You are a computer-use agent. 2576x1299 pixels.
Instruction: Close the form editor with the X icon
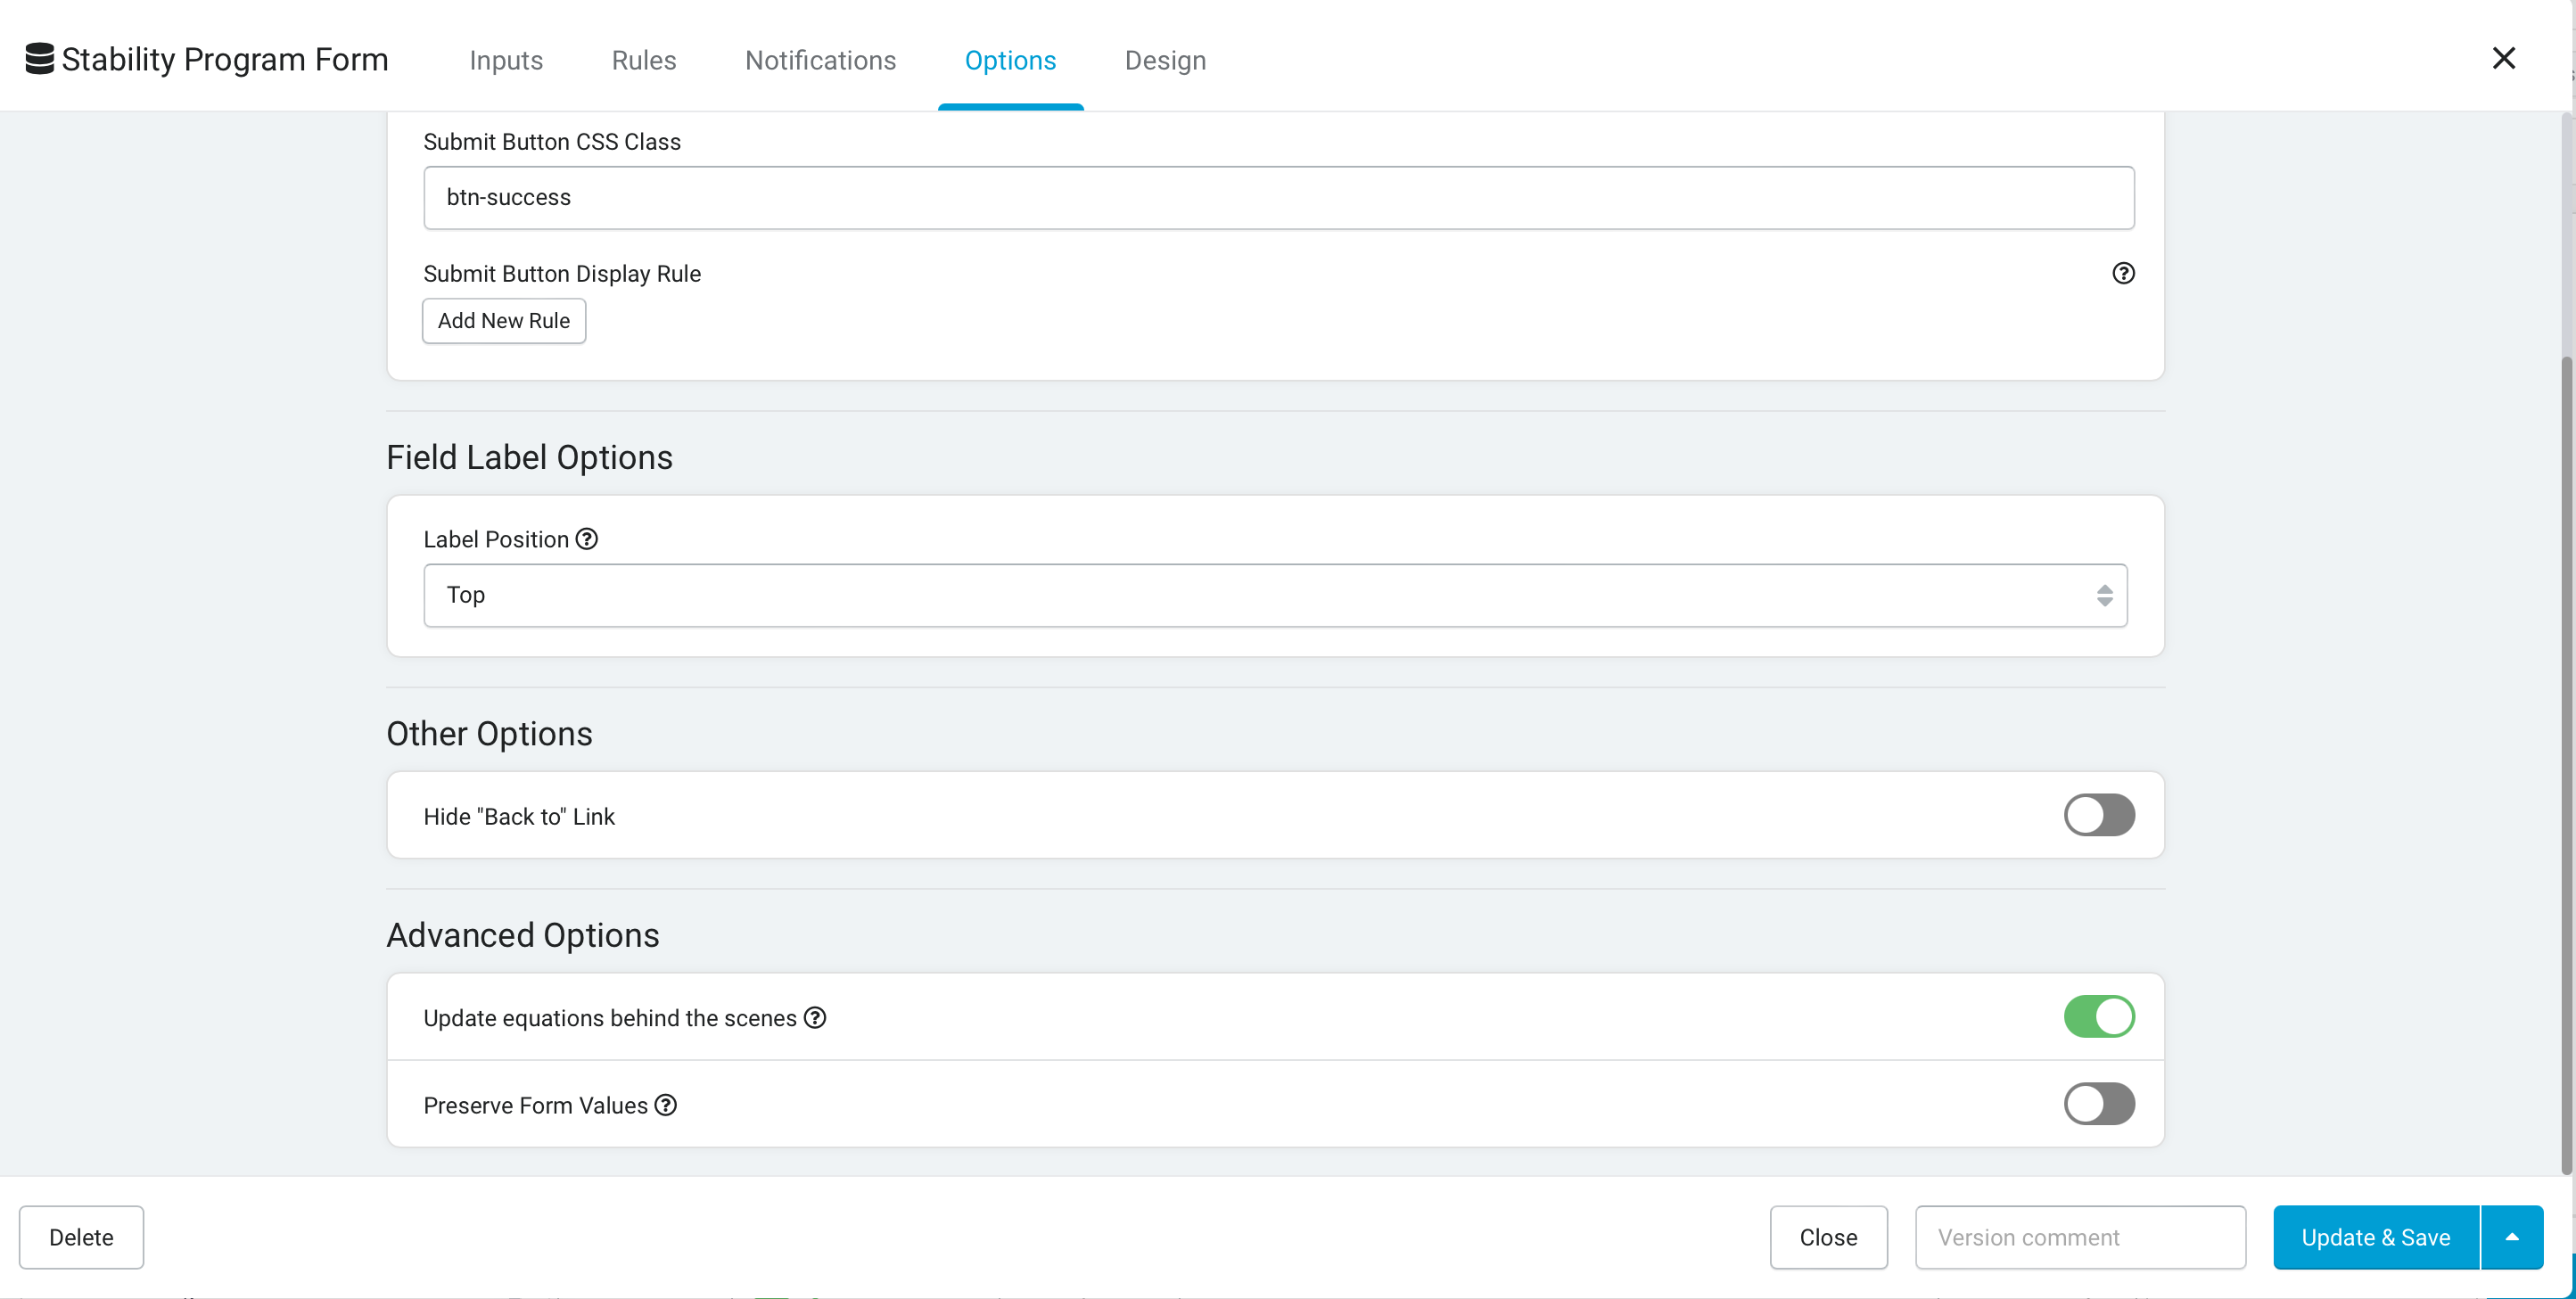2503,58
